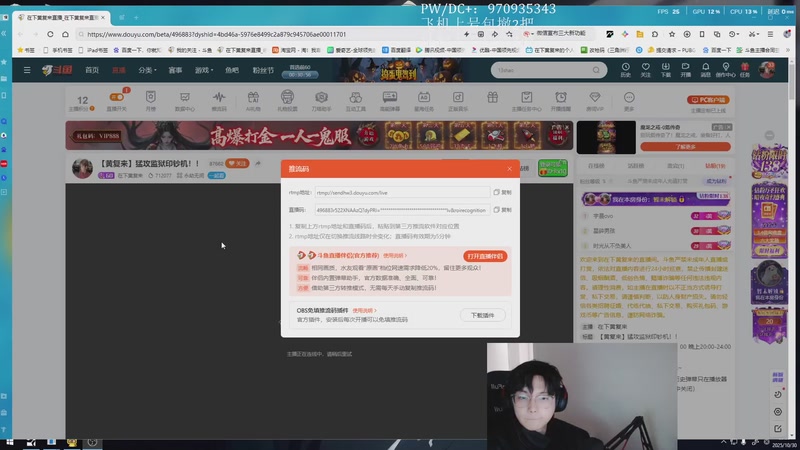Expand the 游戏 dropdown in navigation
800x450 pixels.
[x=204, y=70]
